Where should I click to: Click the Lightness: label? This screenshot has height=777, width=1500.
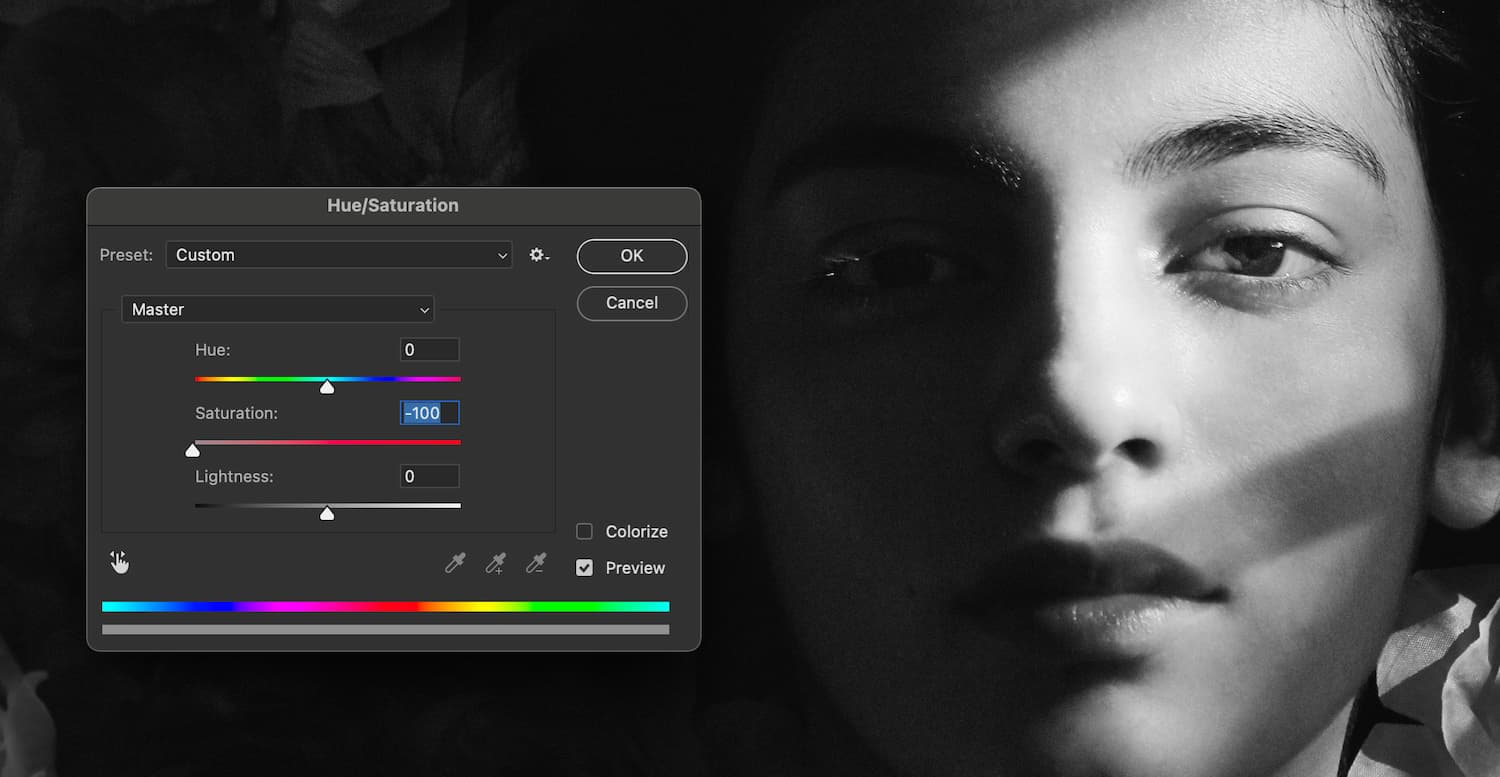pos(234,477)
